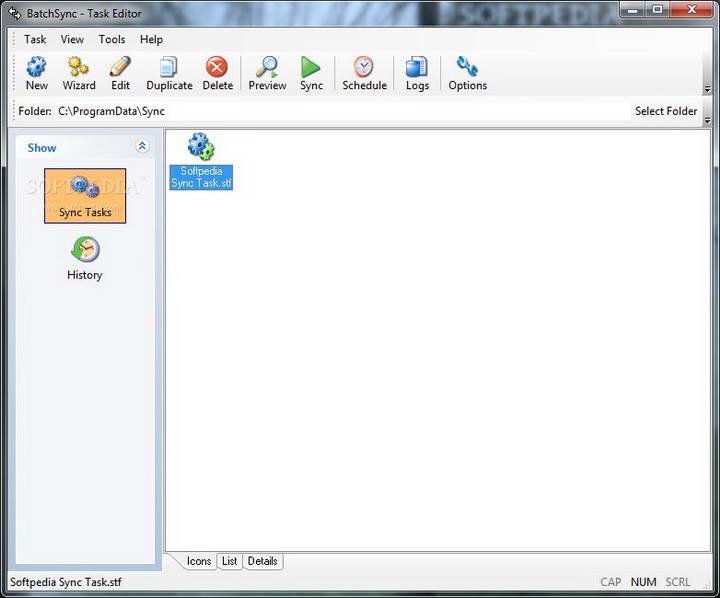Screen dimensions: 720x598
Task: Create a New sync task
Action: tap(36, 73)
